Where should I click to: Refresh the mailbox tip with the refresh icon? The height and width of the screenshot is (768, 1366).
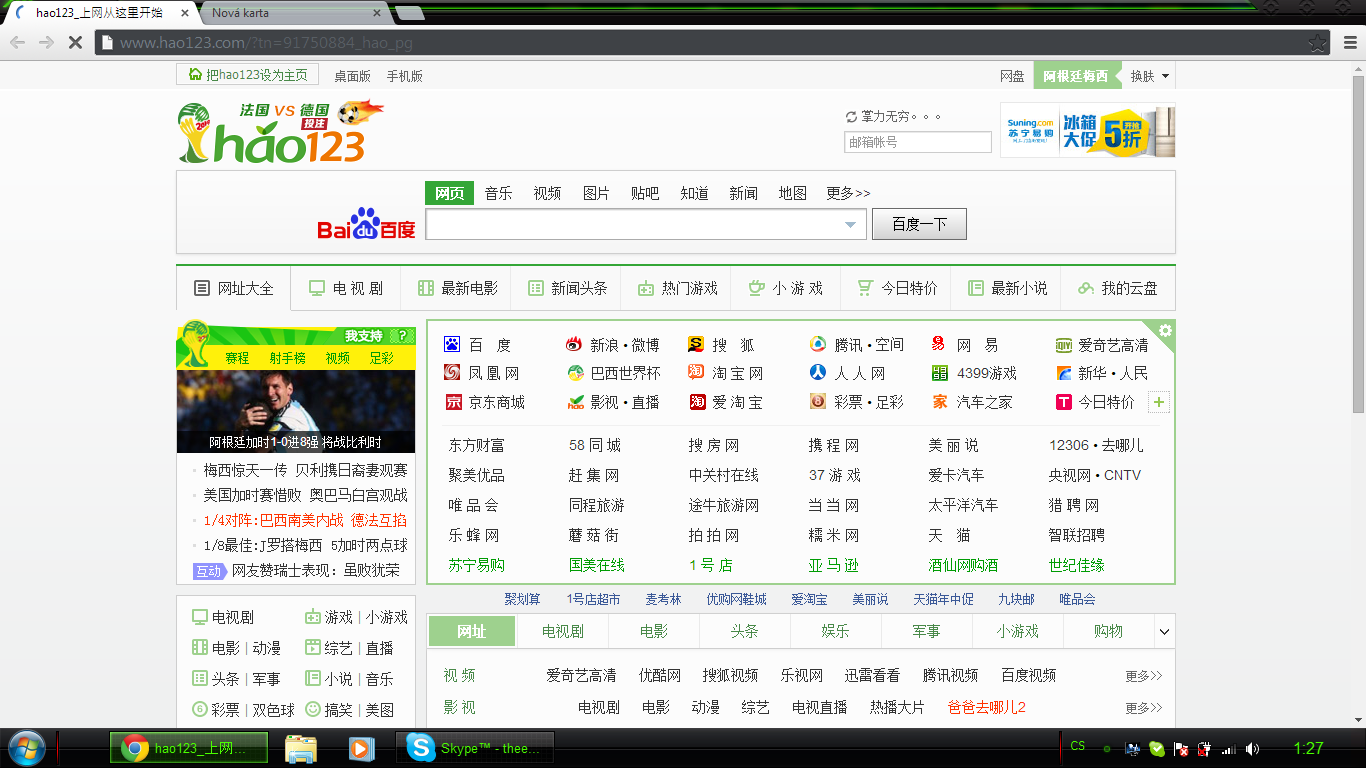tap(851, 117)
